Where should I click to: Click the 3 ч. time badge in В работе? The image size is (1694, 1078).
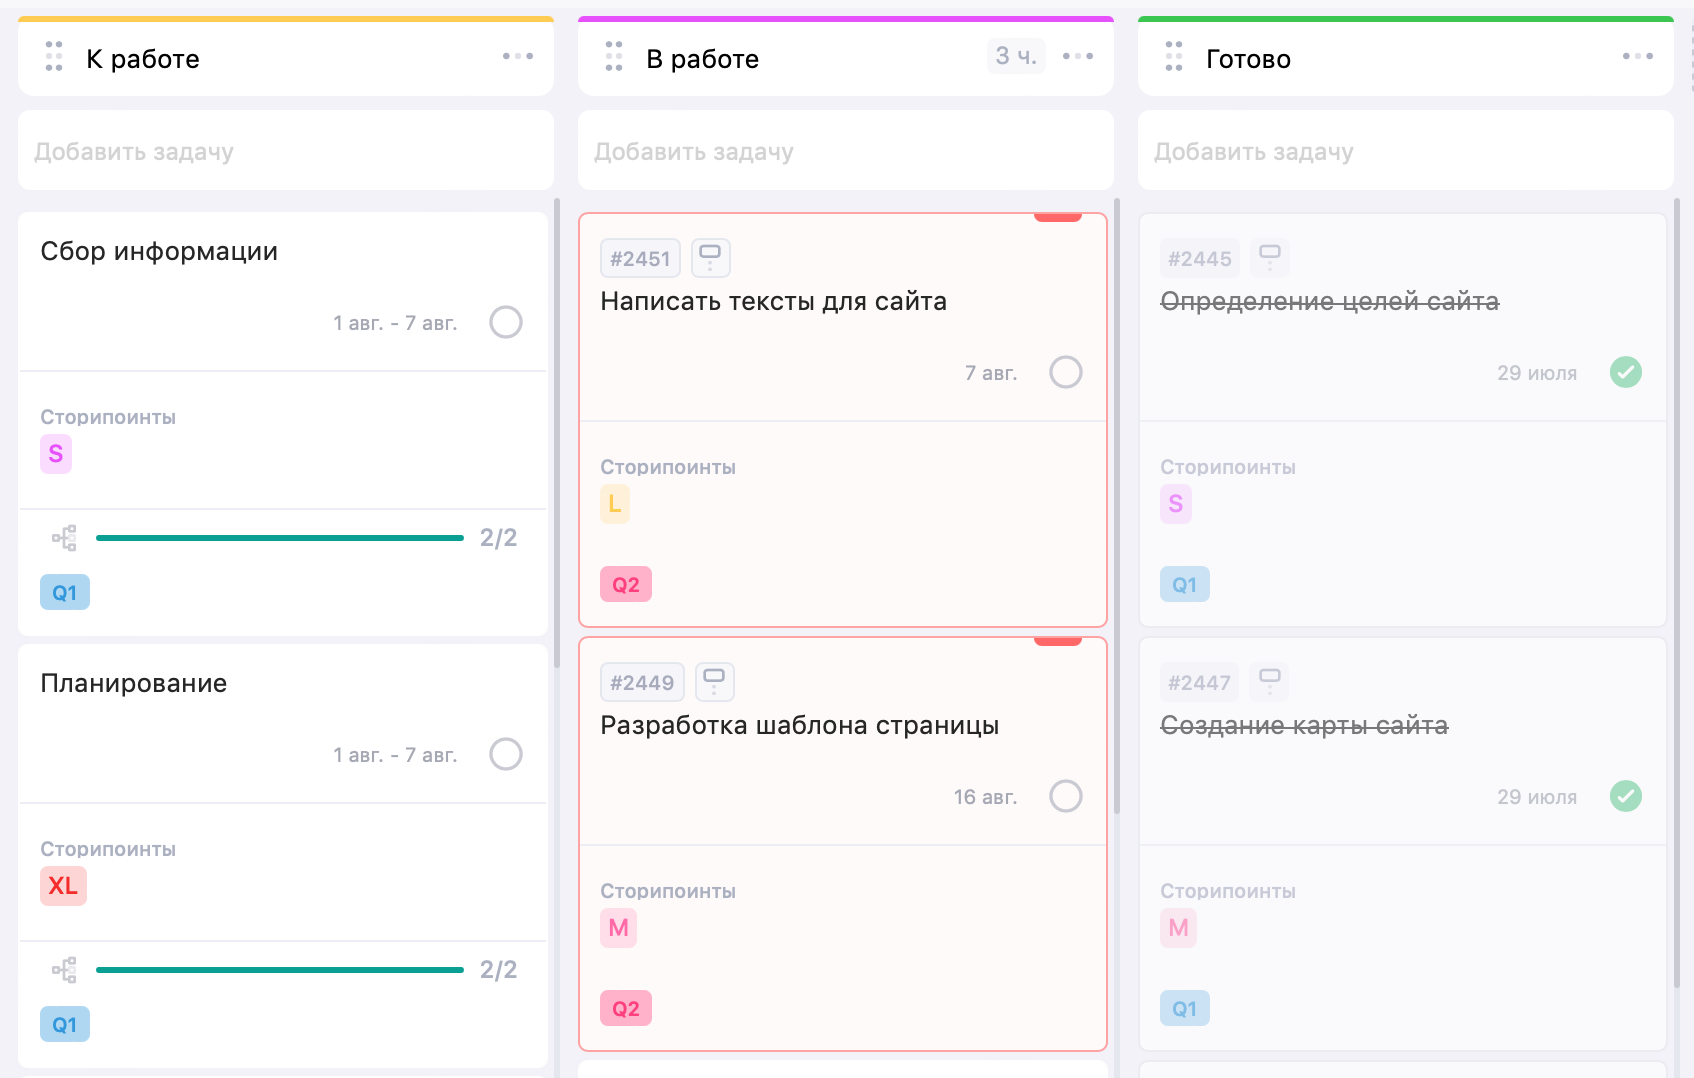(1016, 56)
